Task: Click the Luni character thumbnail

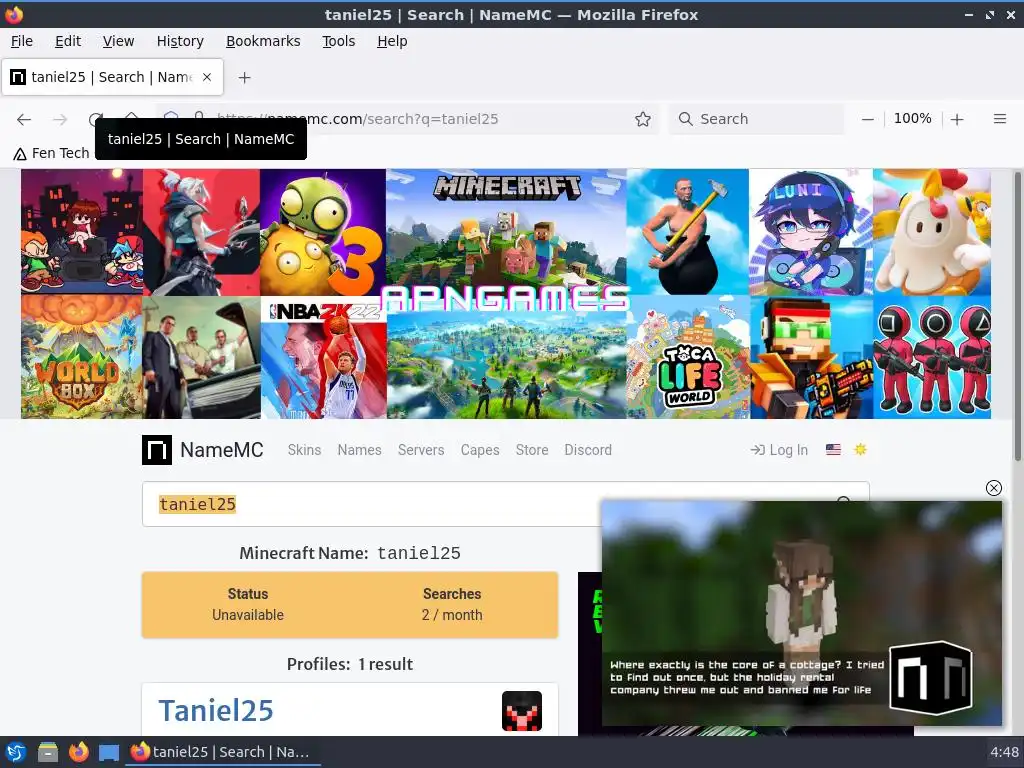Action: point(810,232)
